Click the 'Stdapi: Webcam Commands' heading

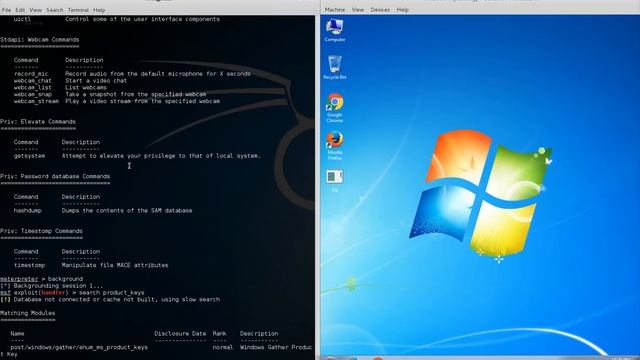[40, 40]
